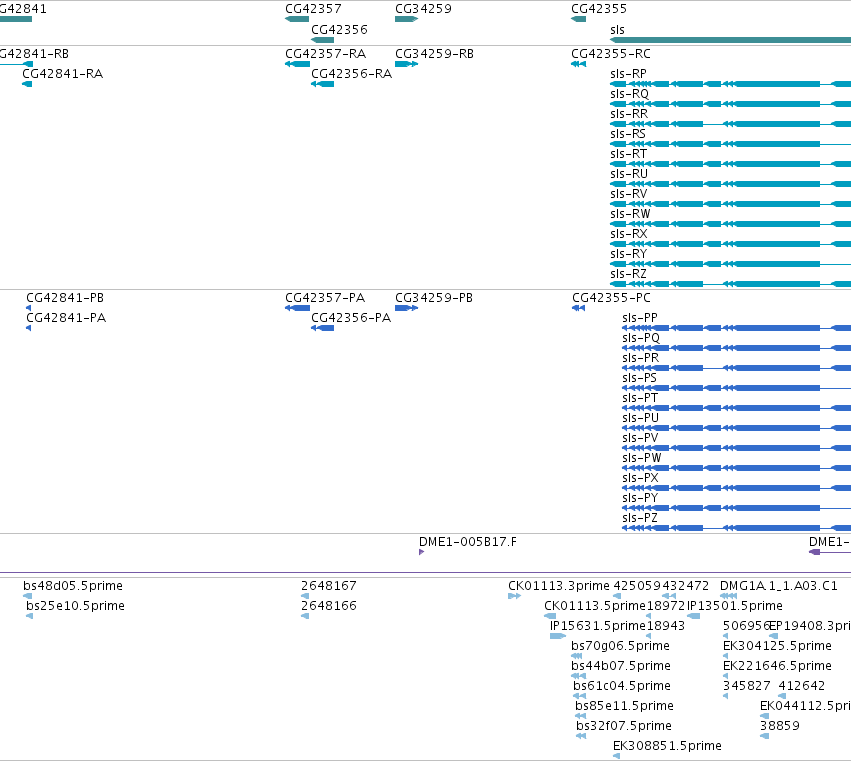Image resolution: width=851 pixels, height=761 pixels.
Task: Open the sls-RX transcript
Action: (628, 234)
